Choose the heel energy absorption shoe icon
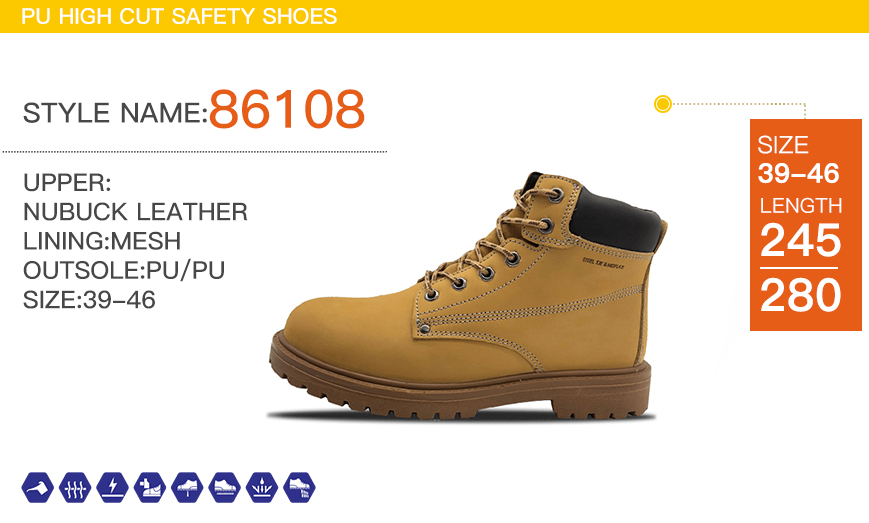The height and width of the screenshot is (523, 869). coord(299,488)
